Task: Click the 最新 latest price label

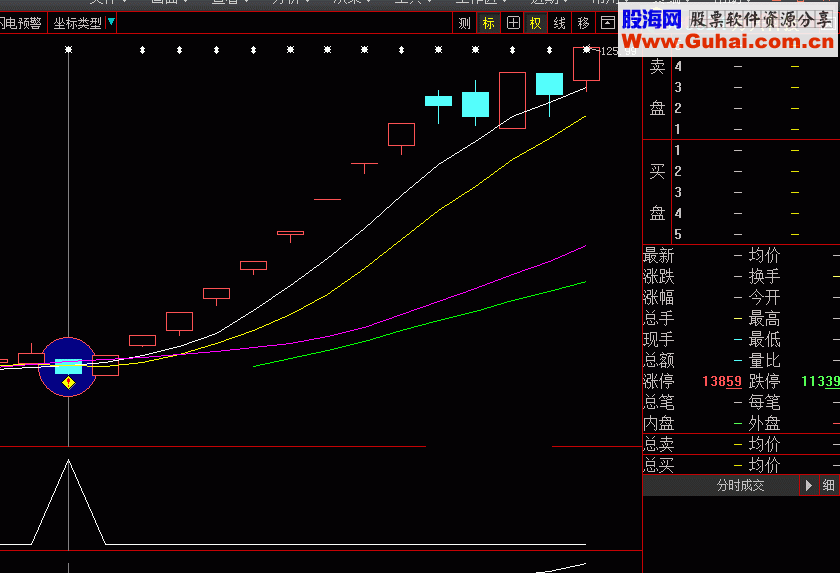Action: pos(658,255)
